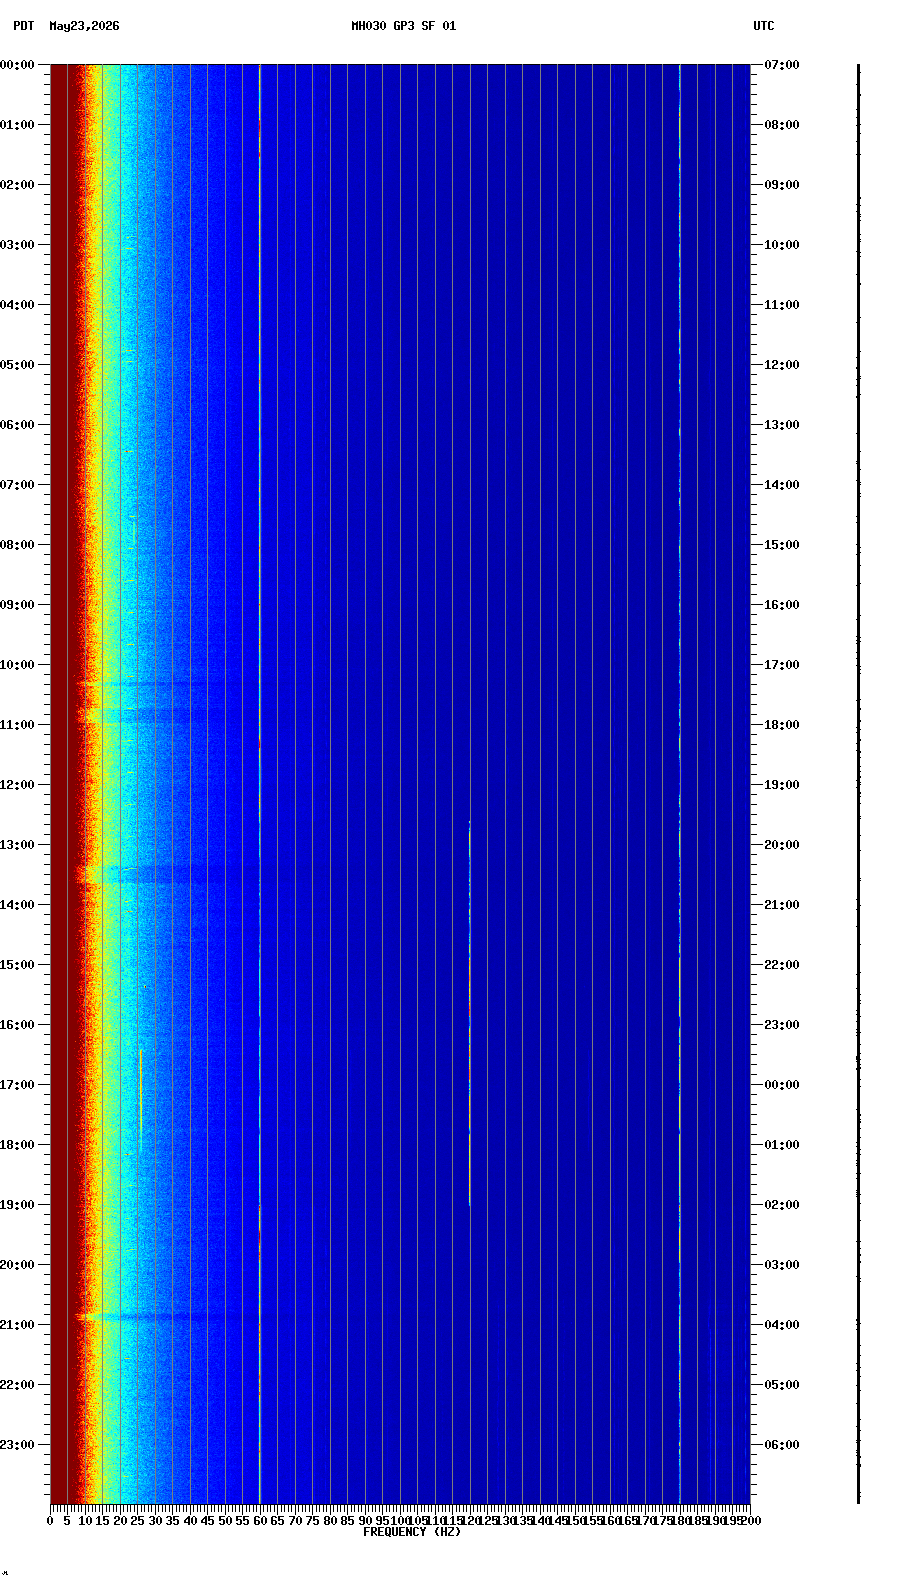Click the 23:00 PDT time label
The image size is (902, 1584).
pyautogui.click(x=17, y=1445)
